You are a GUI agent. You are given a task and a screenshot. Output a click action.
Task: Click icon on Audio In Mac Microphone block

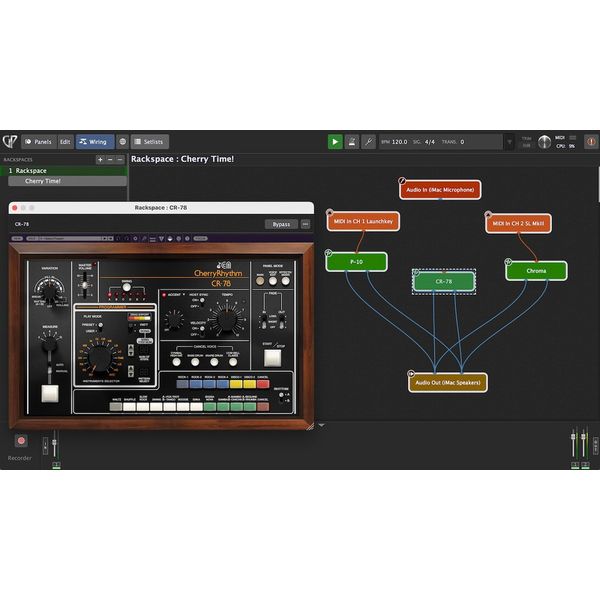tap(401, 181)
